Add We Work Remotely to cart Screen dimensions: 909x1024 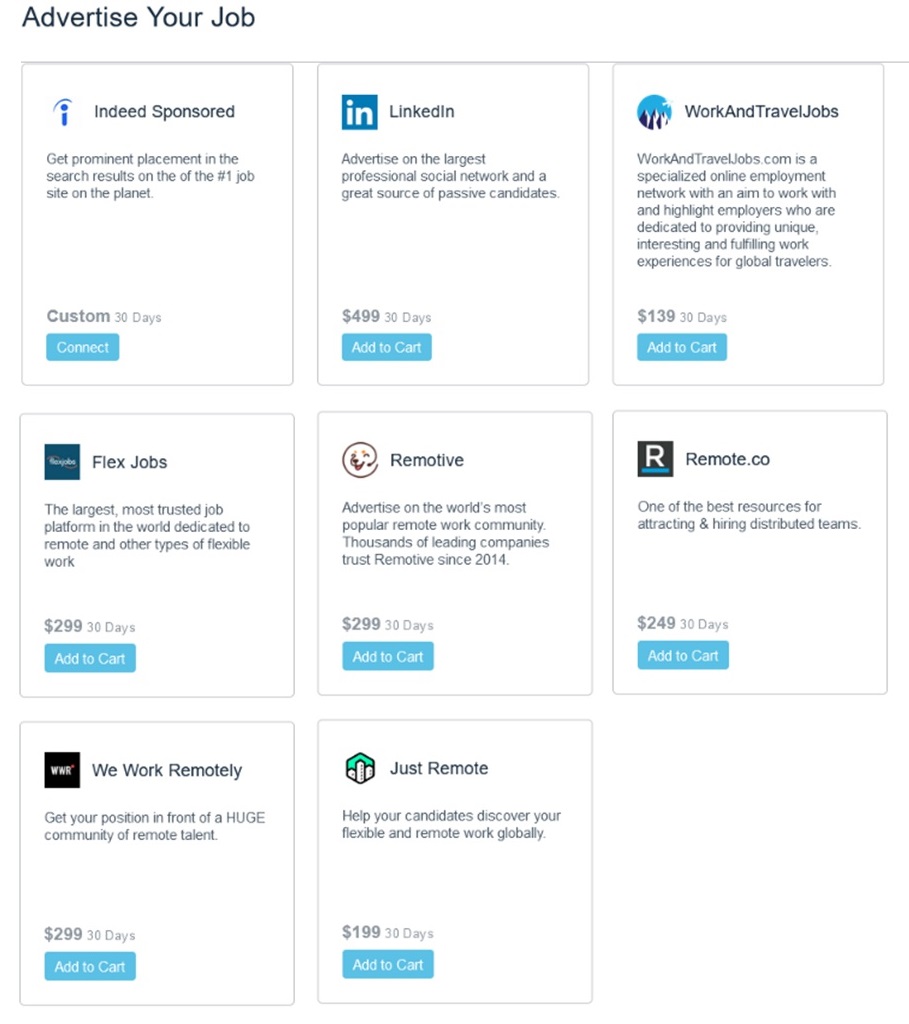[x=90, y=966]
